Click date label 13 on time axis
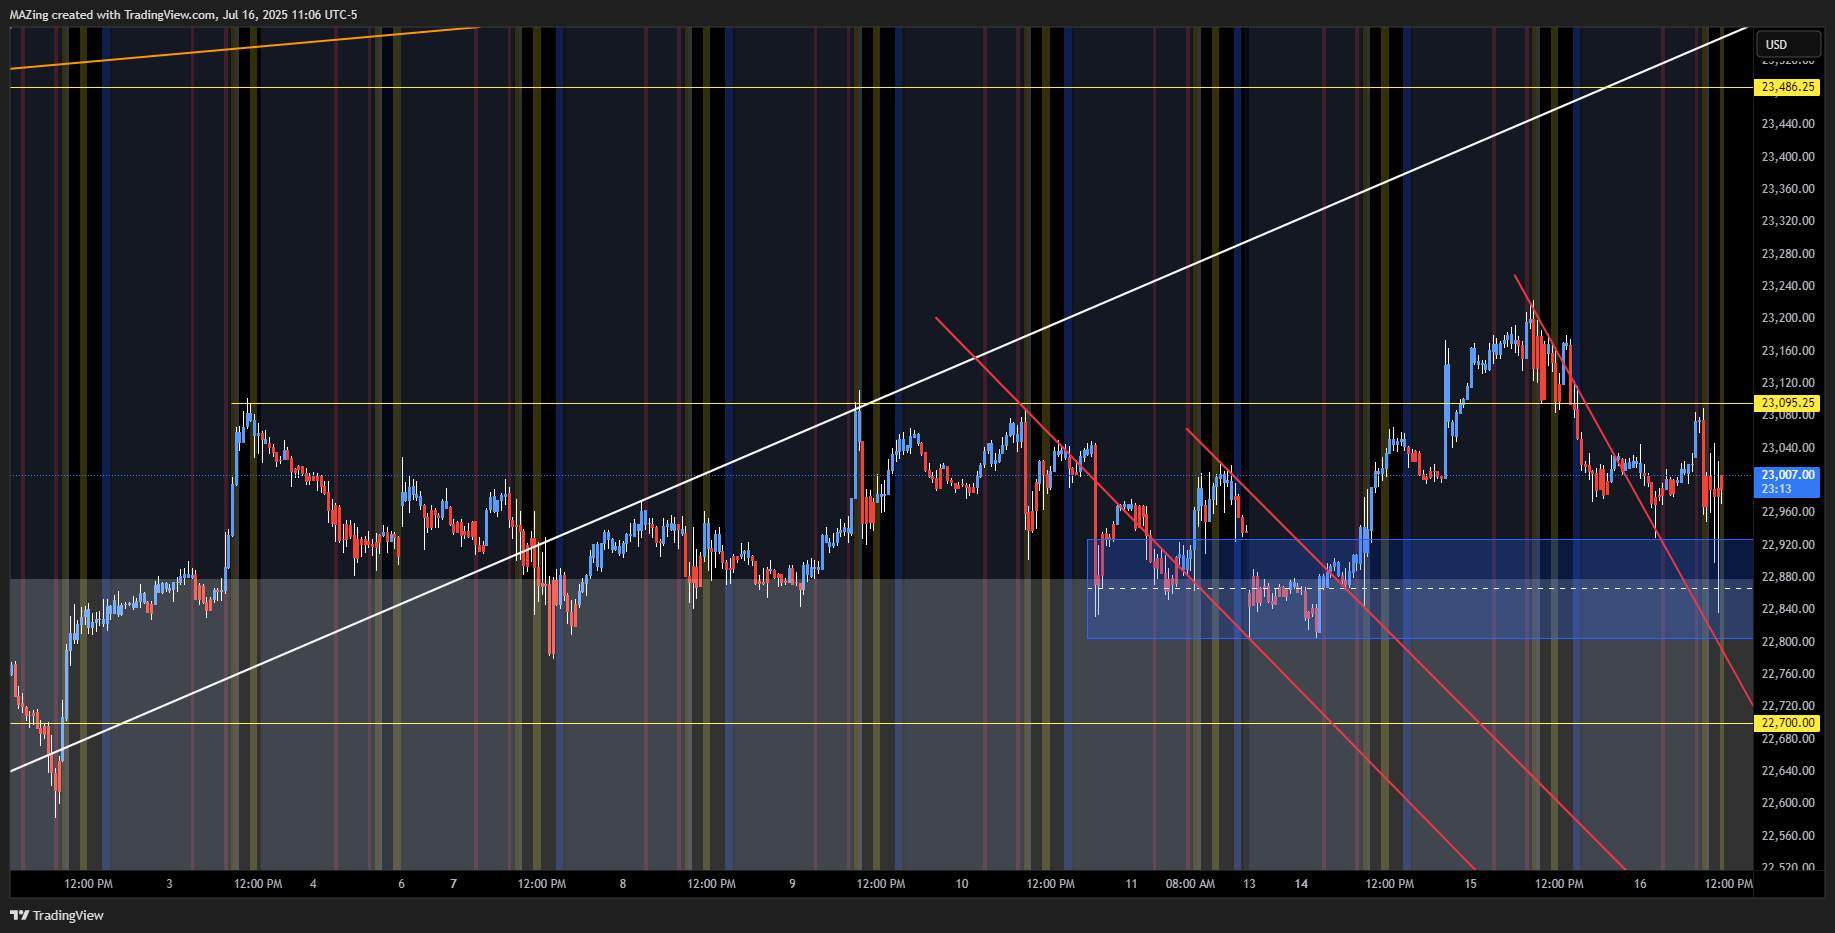 pos(1249,884)
